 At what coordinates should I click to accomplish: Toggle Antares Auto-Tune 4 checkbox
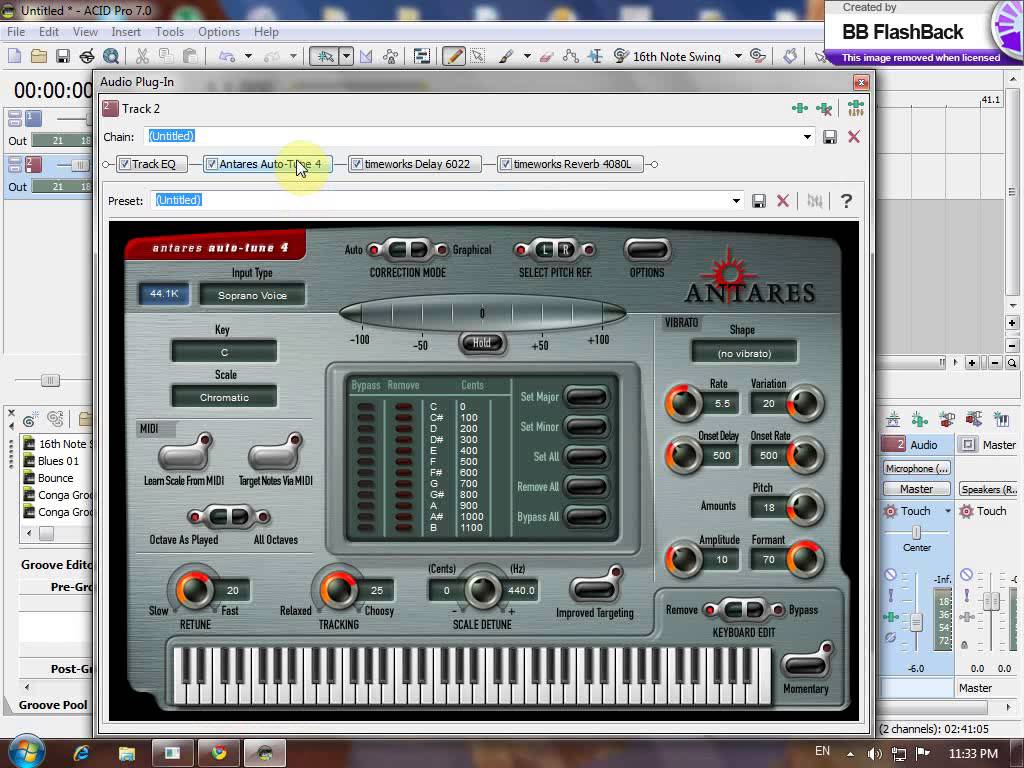click(x=212, y=164)
